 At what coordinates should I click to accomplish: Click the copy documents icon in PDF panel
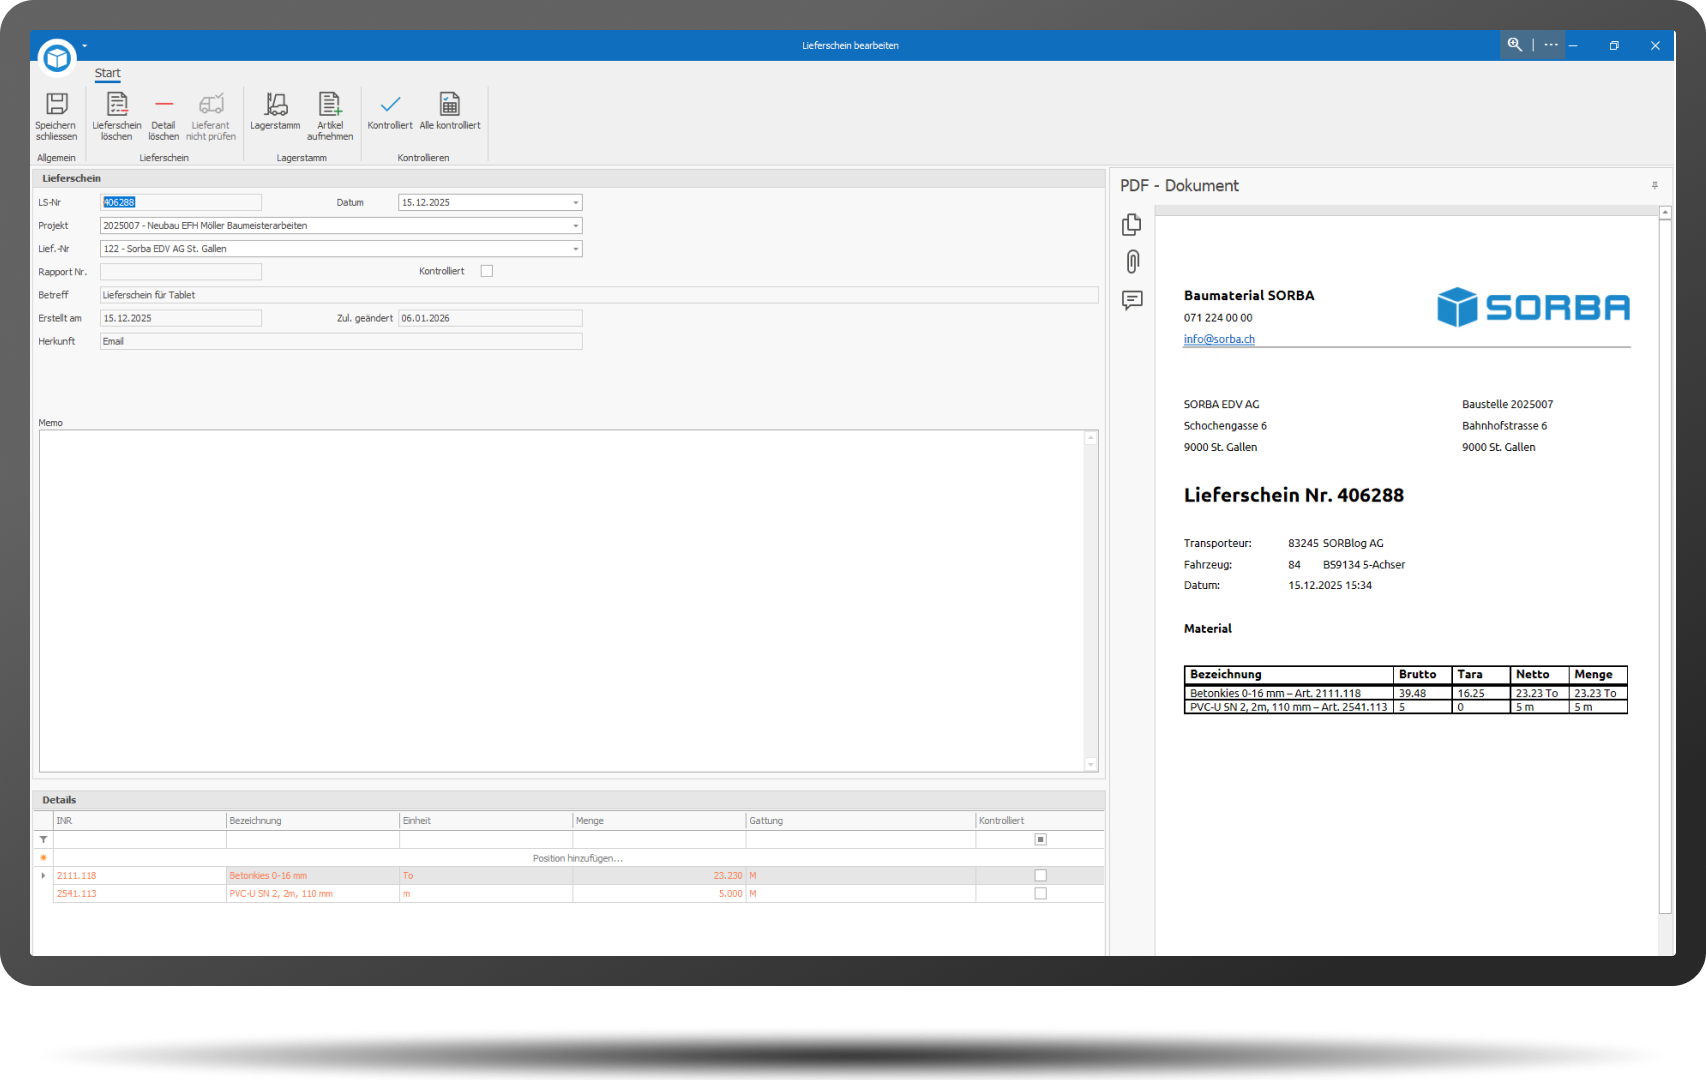tap(1132, 225)
